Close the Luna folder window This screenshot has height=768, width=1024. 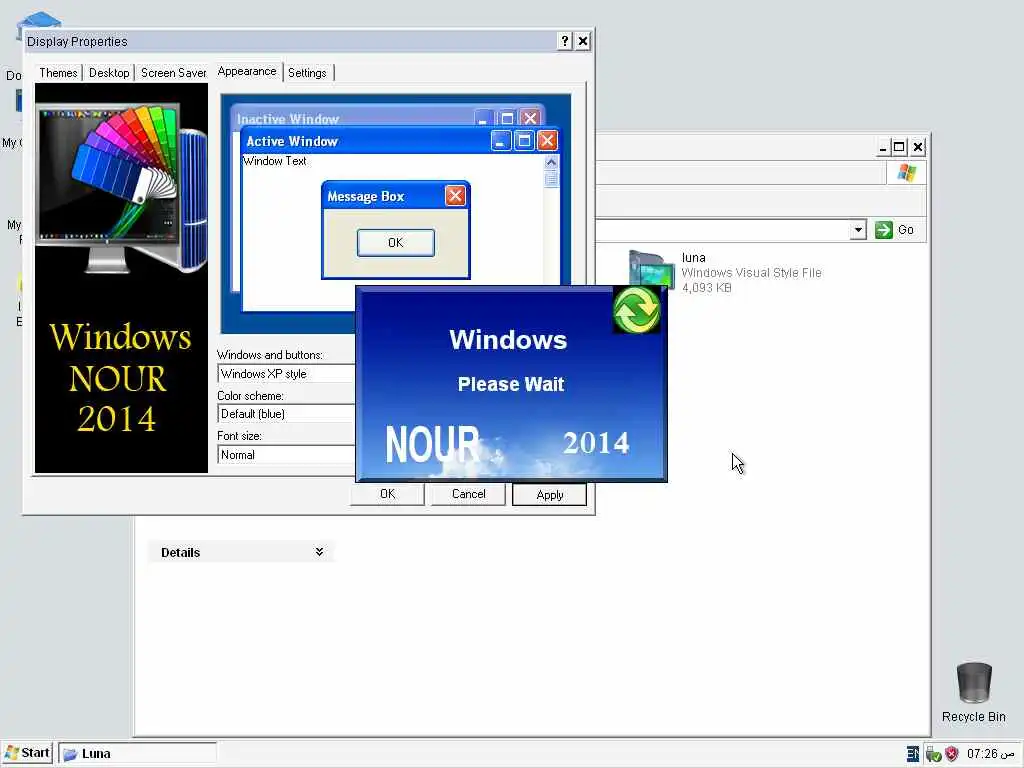tap(918, 147)
